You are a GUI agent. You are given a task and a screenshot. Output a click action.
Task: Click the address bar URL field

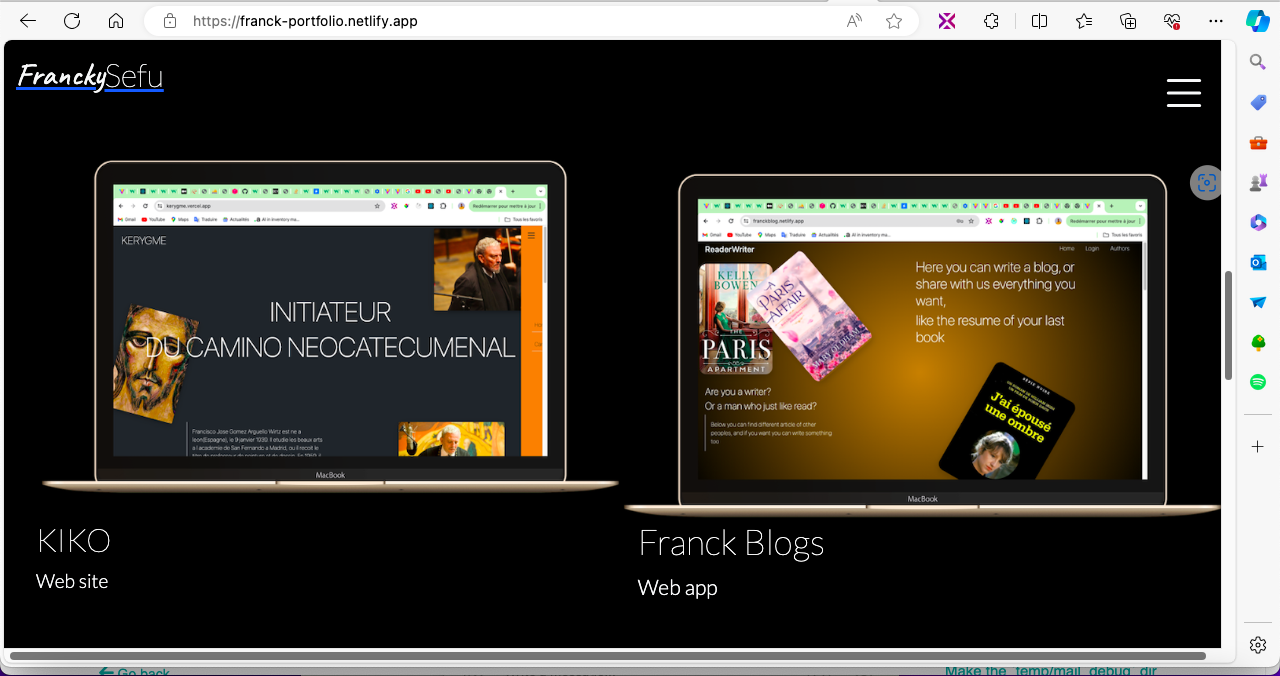pyautogui.click(x=500, y=21)
